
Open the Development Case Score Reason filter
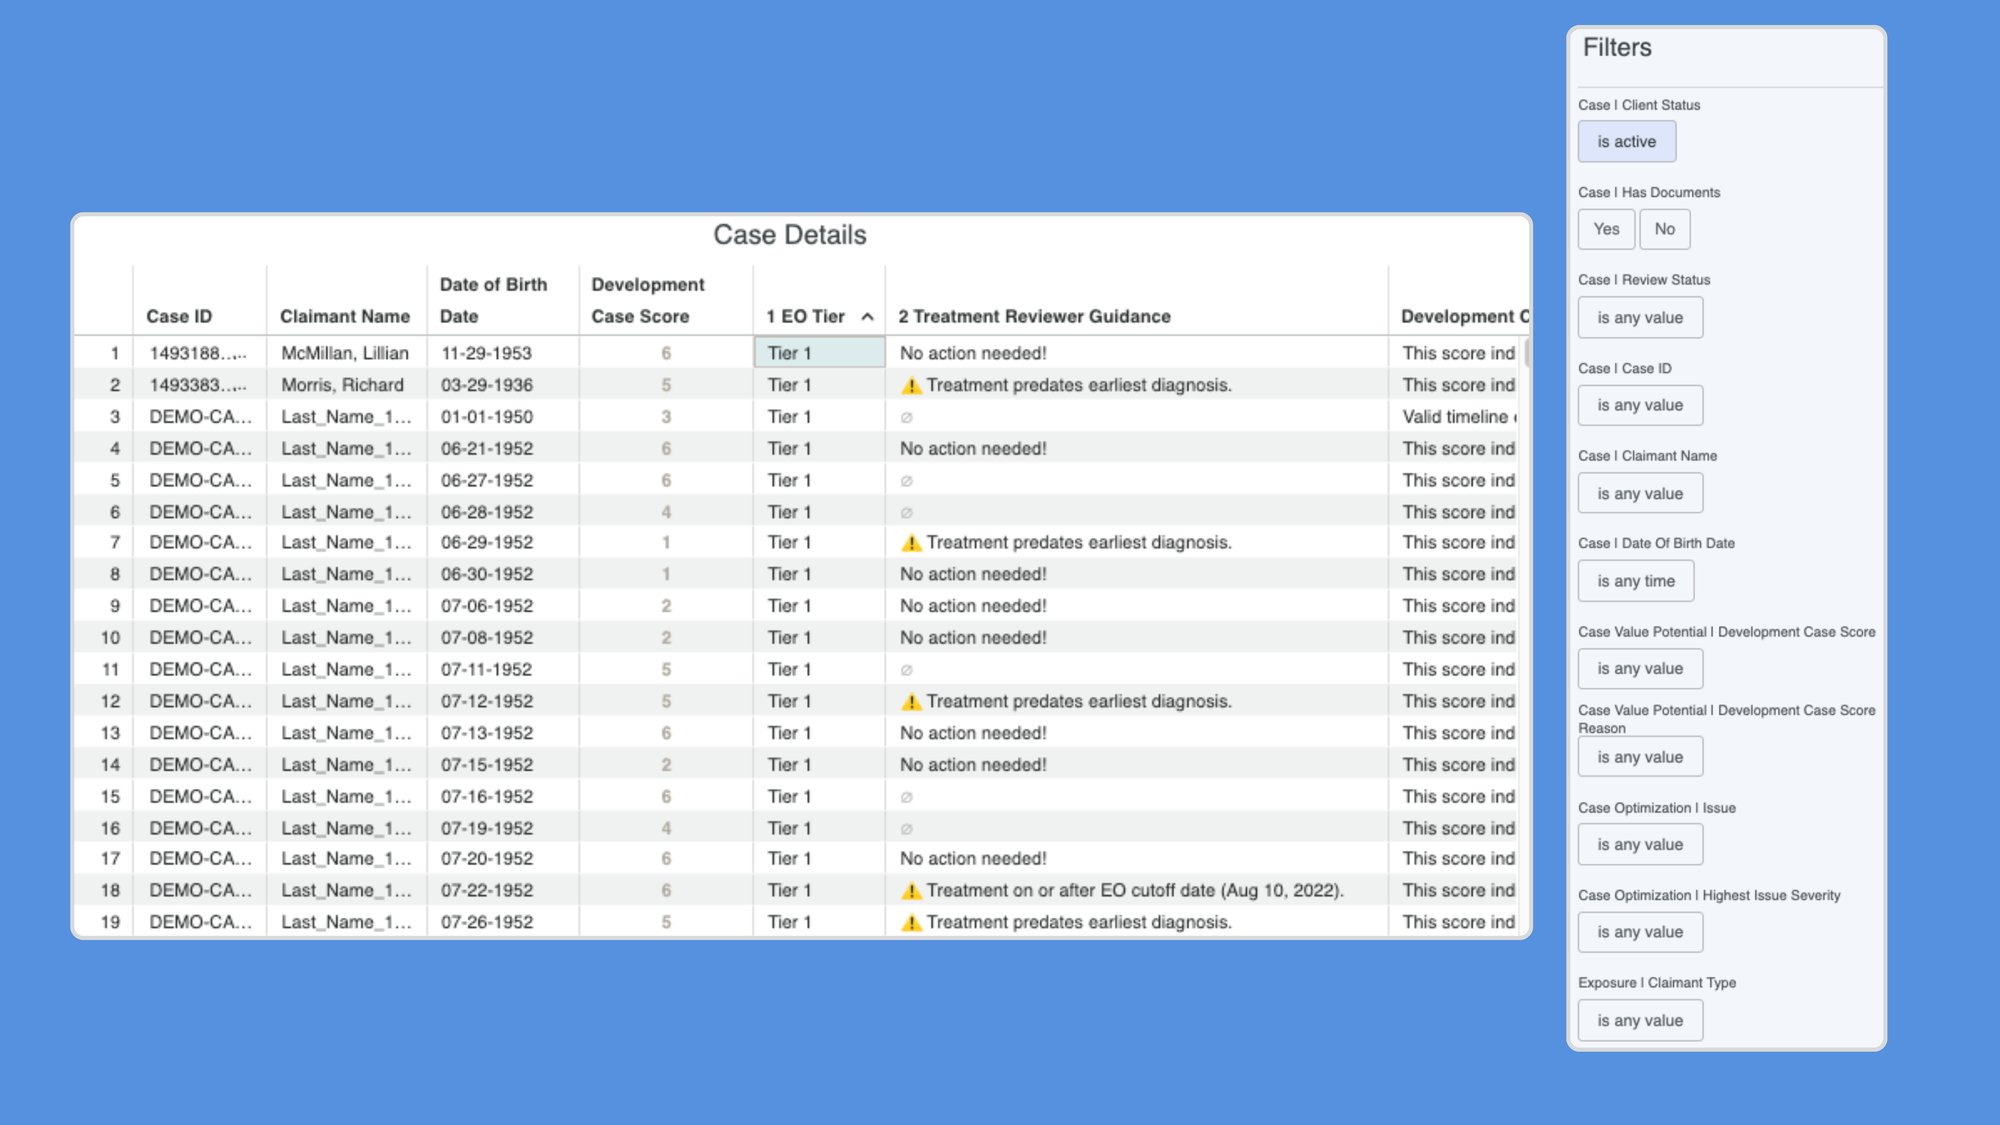click(x=1640, y=757)
